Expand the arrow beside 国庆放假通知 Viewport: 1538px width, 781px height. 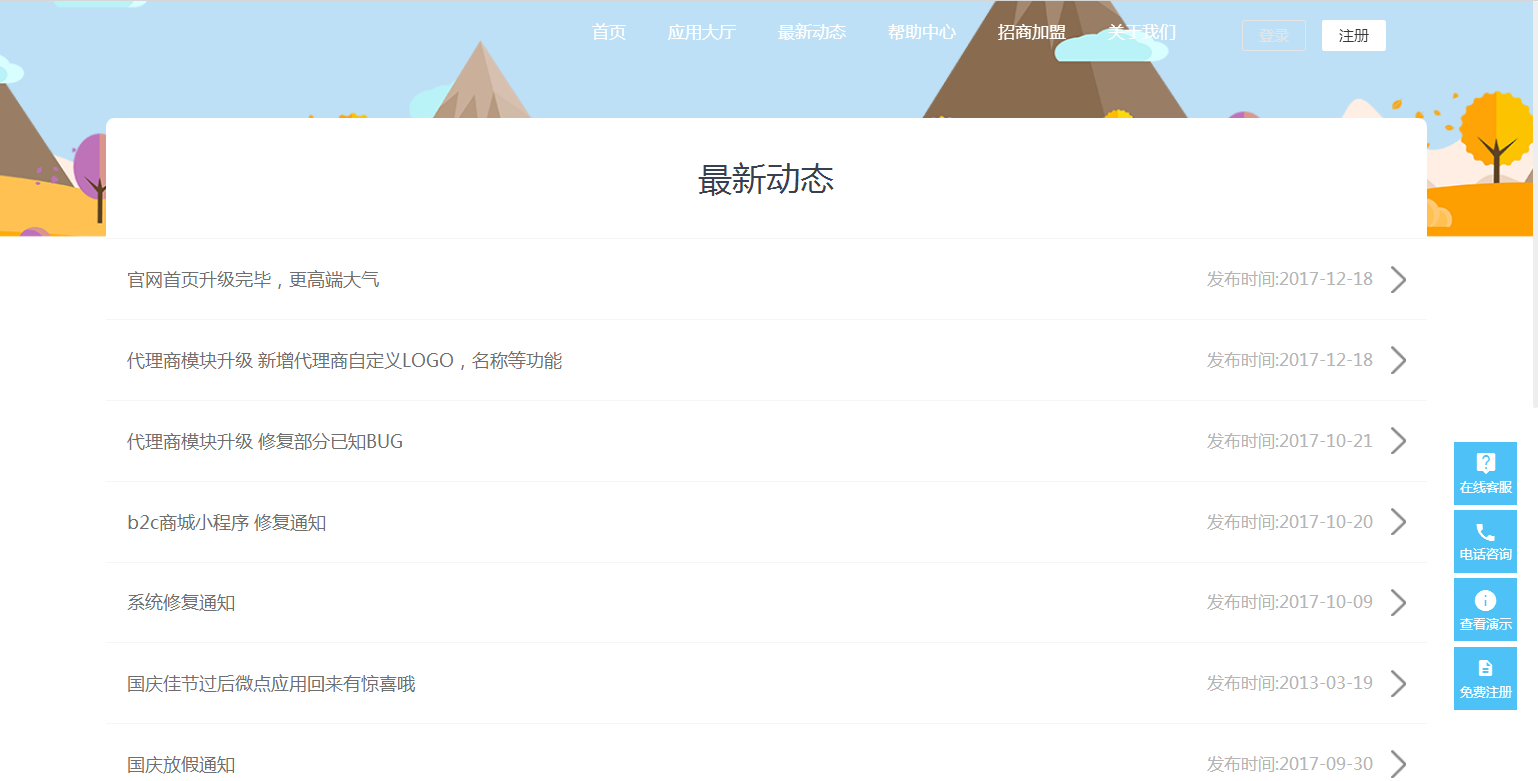click(1397, 763)
